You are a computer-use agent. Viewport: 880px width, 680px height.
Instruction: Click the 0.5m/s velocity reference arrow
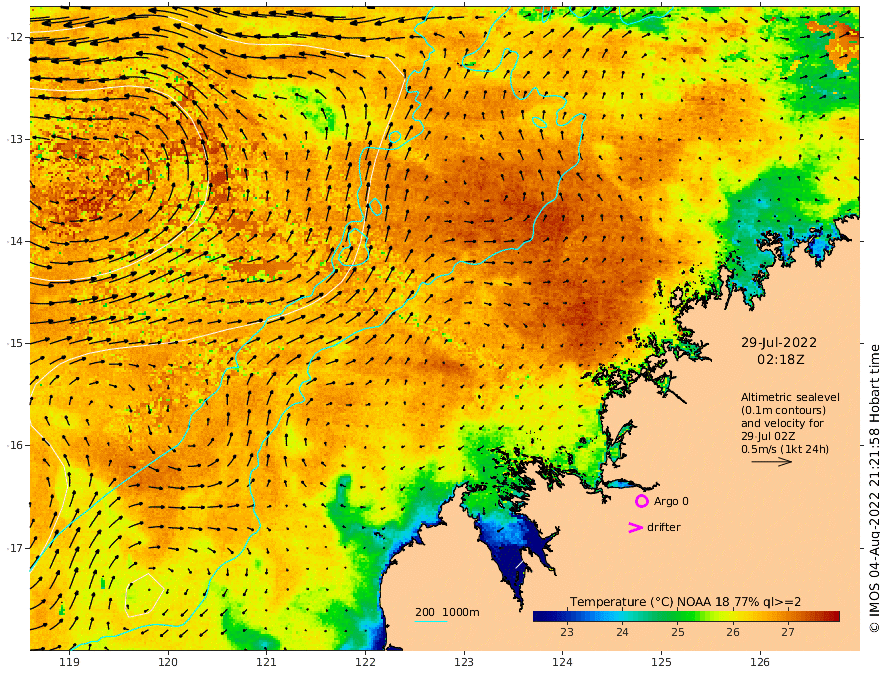(x=772, y=462)
